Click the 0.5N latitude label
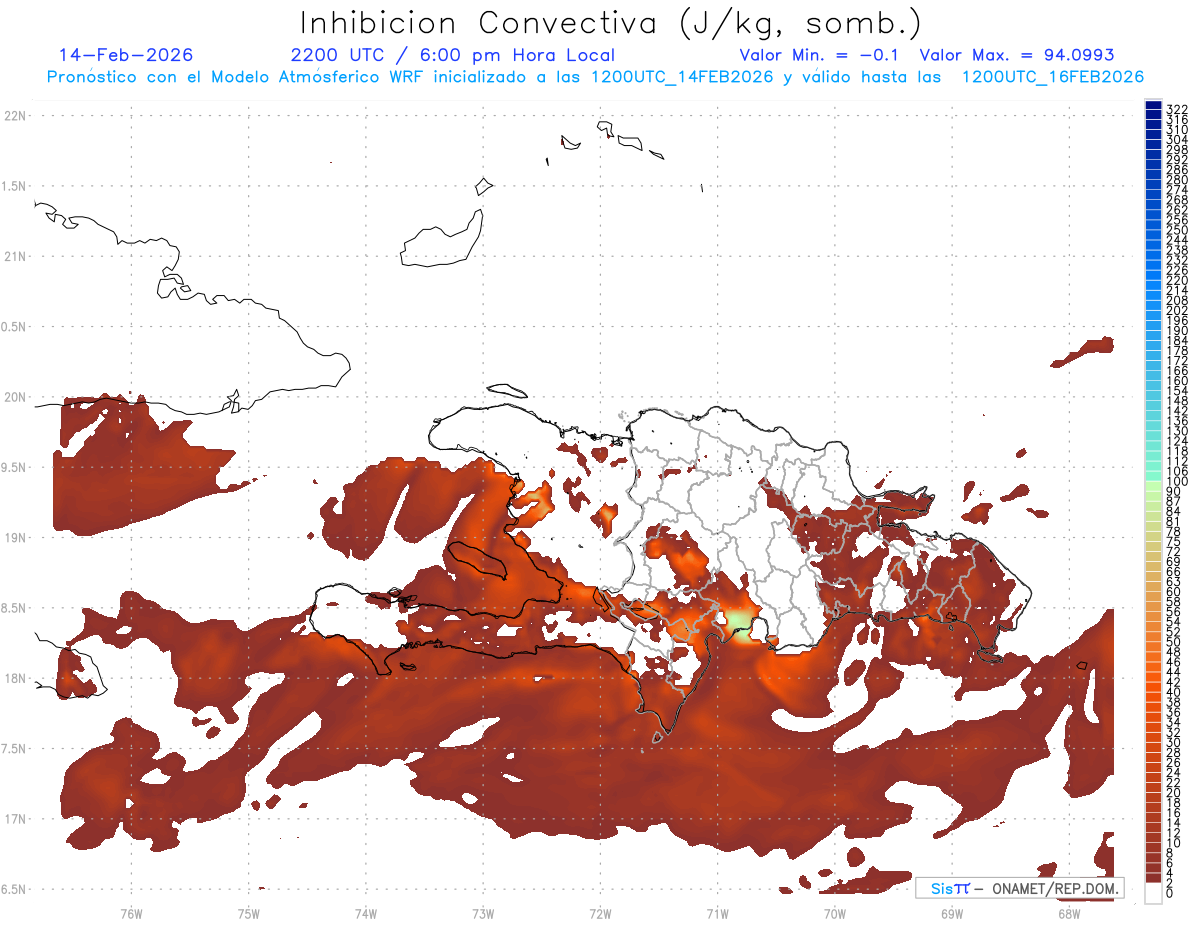Image resolution: width=1200 pixels, height=927 pixels. click(x=14, y=327)
